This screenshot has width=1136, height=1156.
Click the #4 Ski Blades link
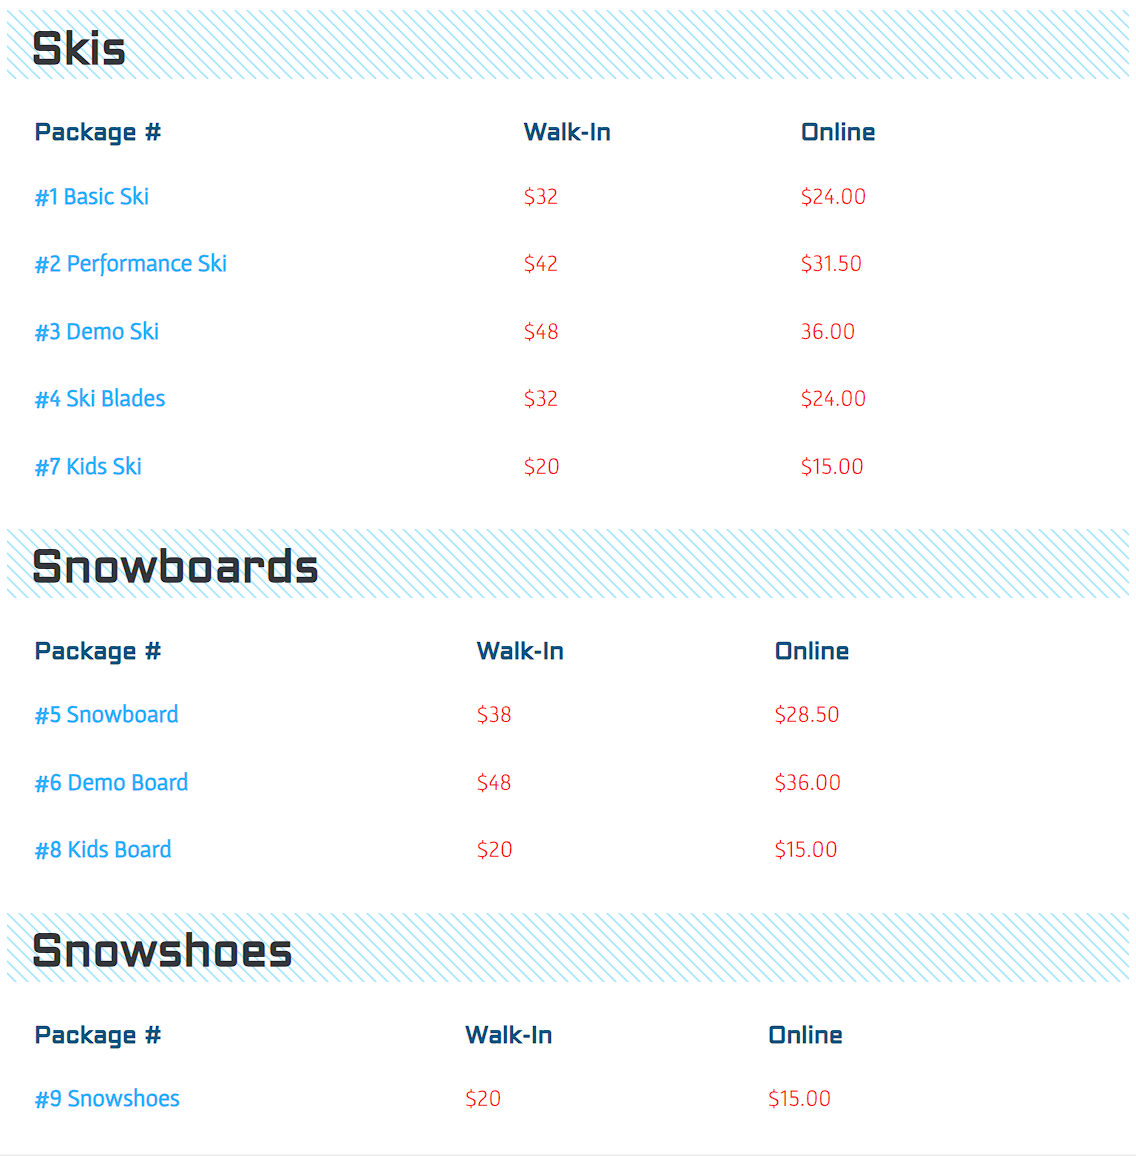(x=100, y=399)
